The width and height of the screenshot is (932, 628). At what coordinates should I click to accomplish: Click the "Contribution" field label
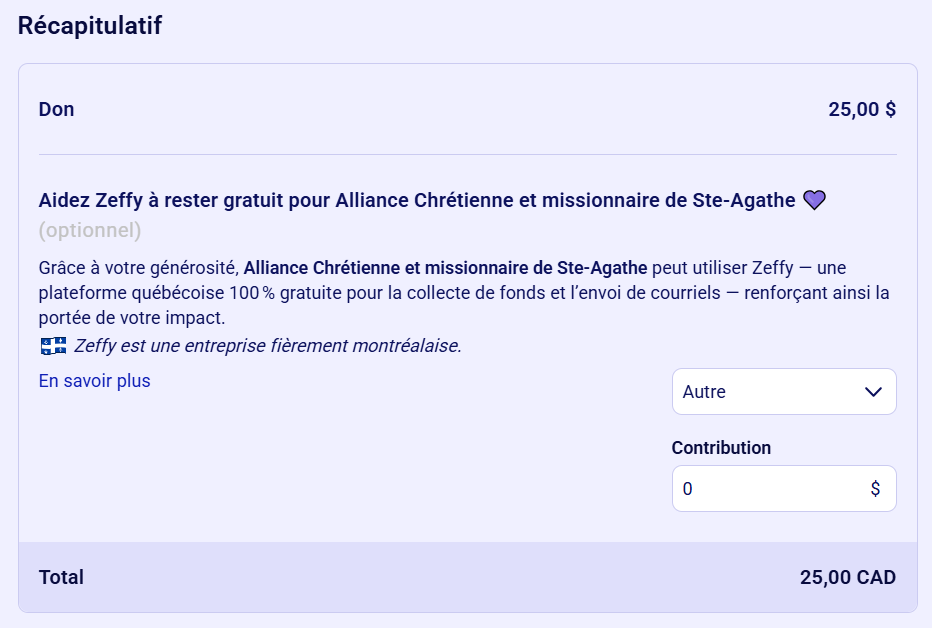tap(721, 448)
